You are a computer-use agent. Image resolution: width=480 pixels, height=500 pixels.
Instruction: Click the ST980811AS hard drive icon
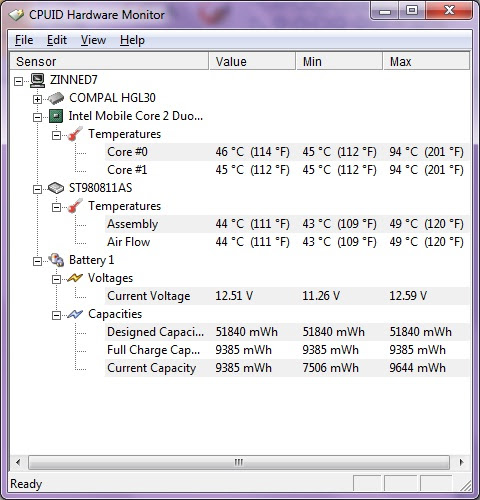pos(56,188)
